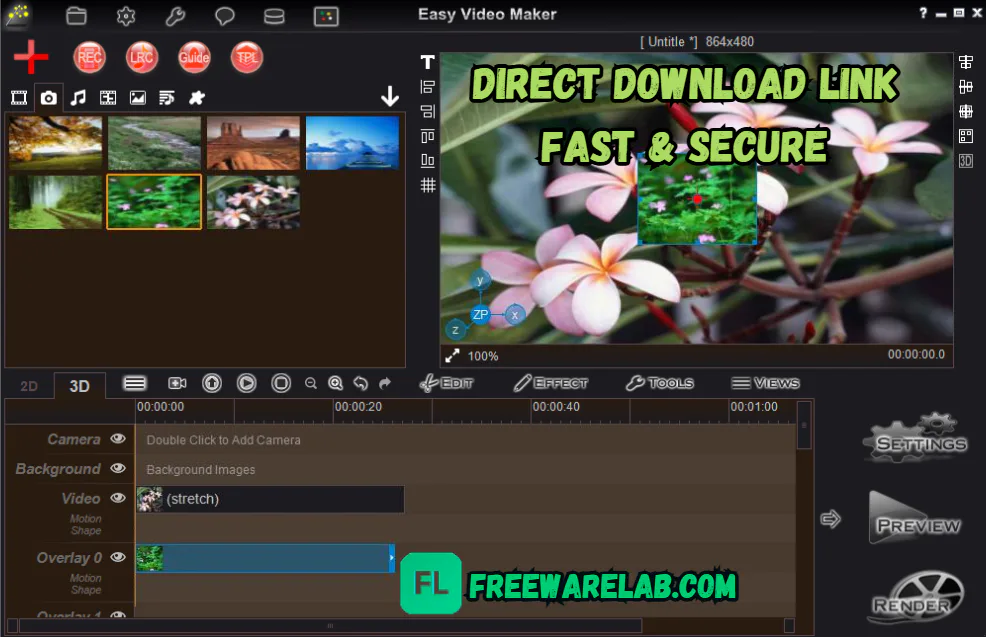Screen dimensions: 986x637
Task: Open the Edit menu
Action: pyautogui.click(x=447, y=383)
